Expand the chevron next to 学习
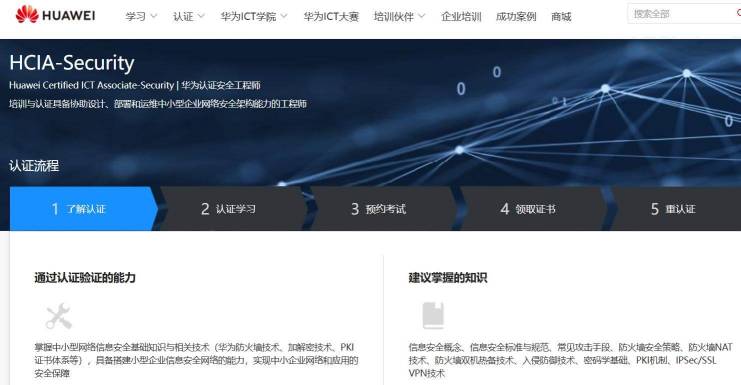 pos(154,17)
